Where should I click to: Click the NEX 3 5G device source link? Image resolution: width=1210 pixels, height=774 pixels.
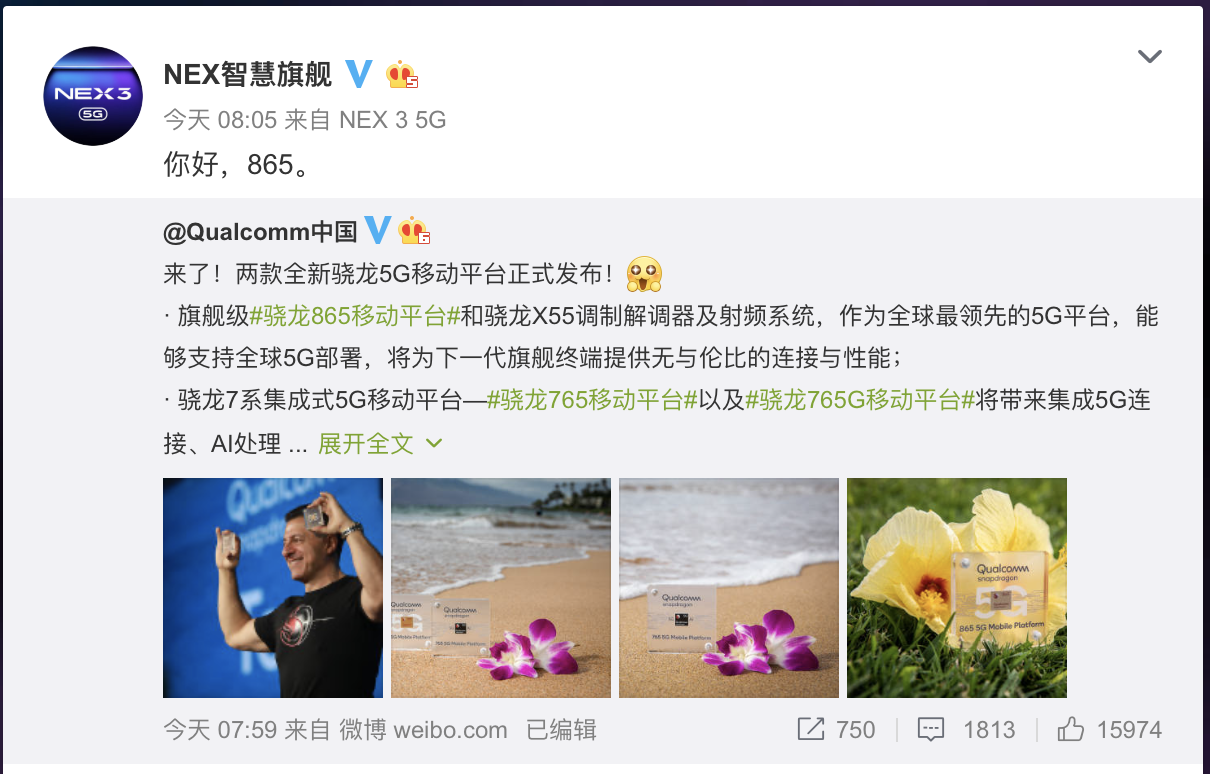pyautogui.click(x=393, y=120)
